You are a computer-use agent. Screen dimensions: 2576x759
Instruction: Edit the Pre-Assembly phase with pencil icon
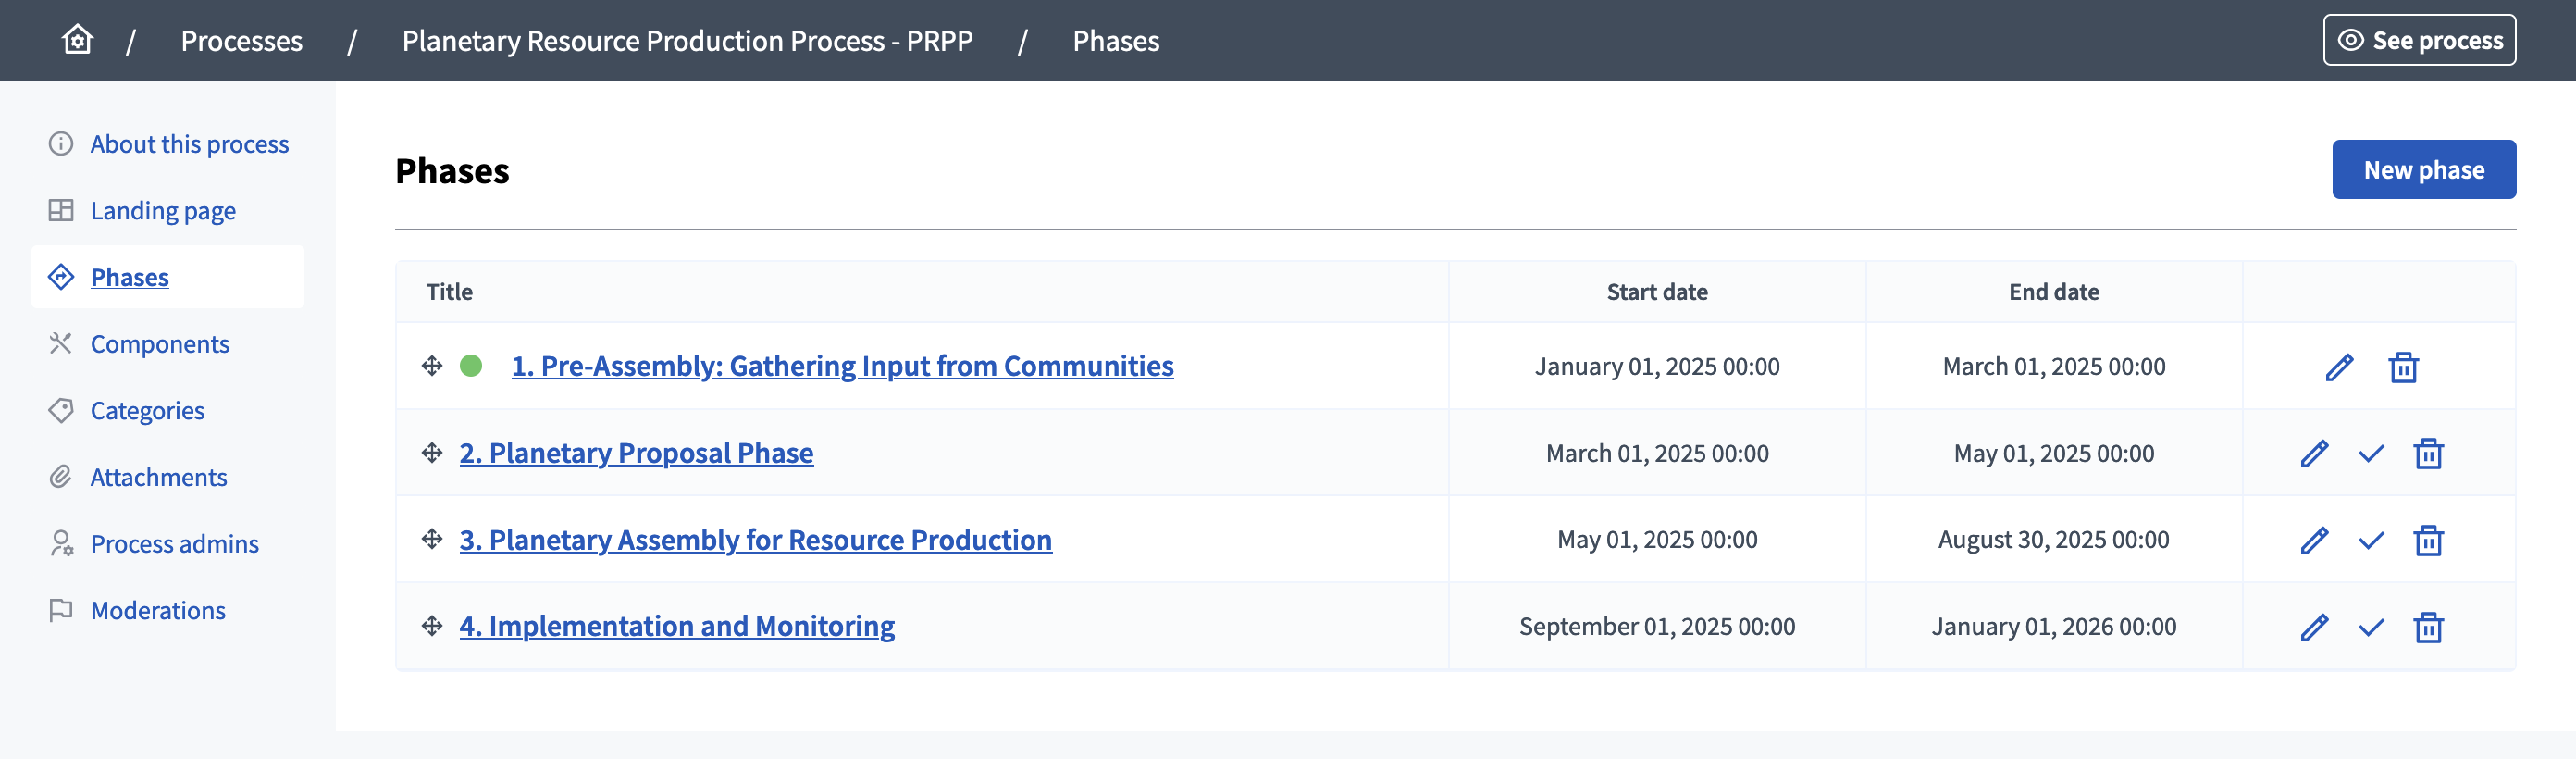(x=2339, y=367)
